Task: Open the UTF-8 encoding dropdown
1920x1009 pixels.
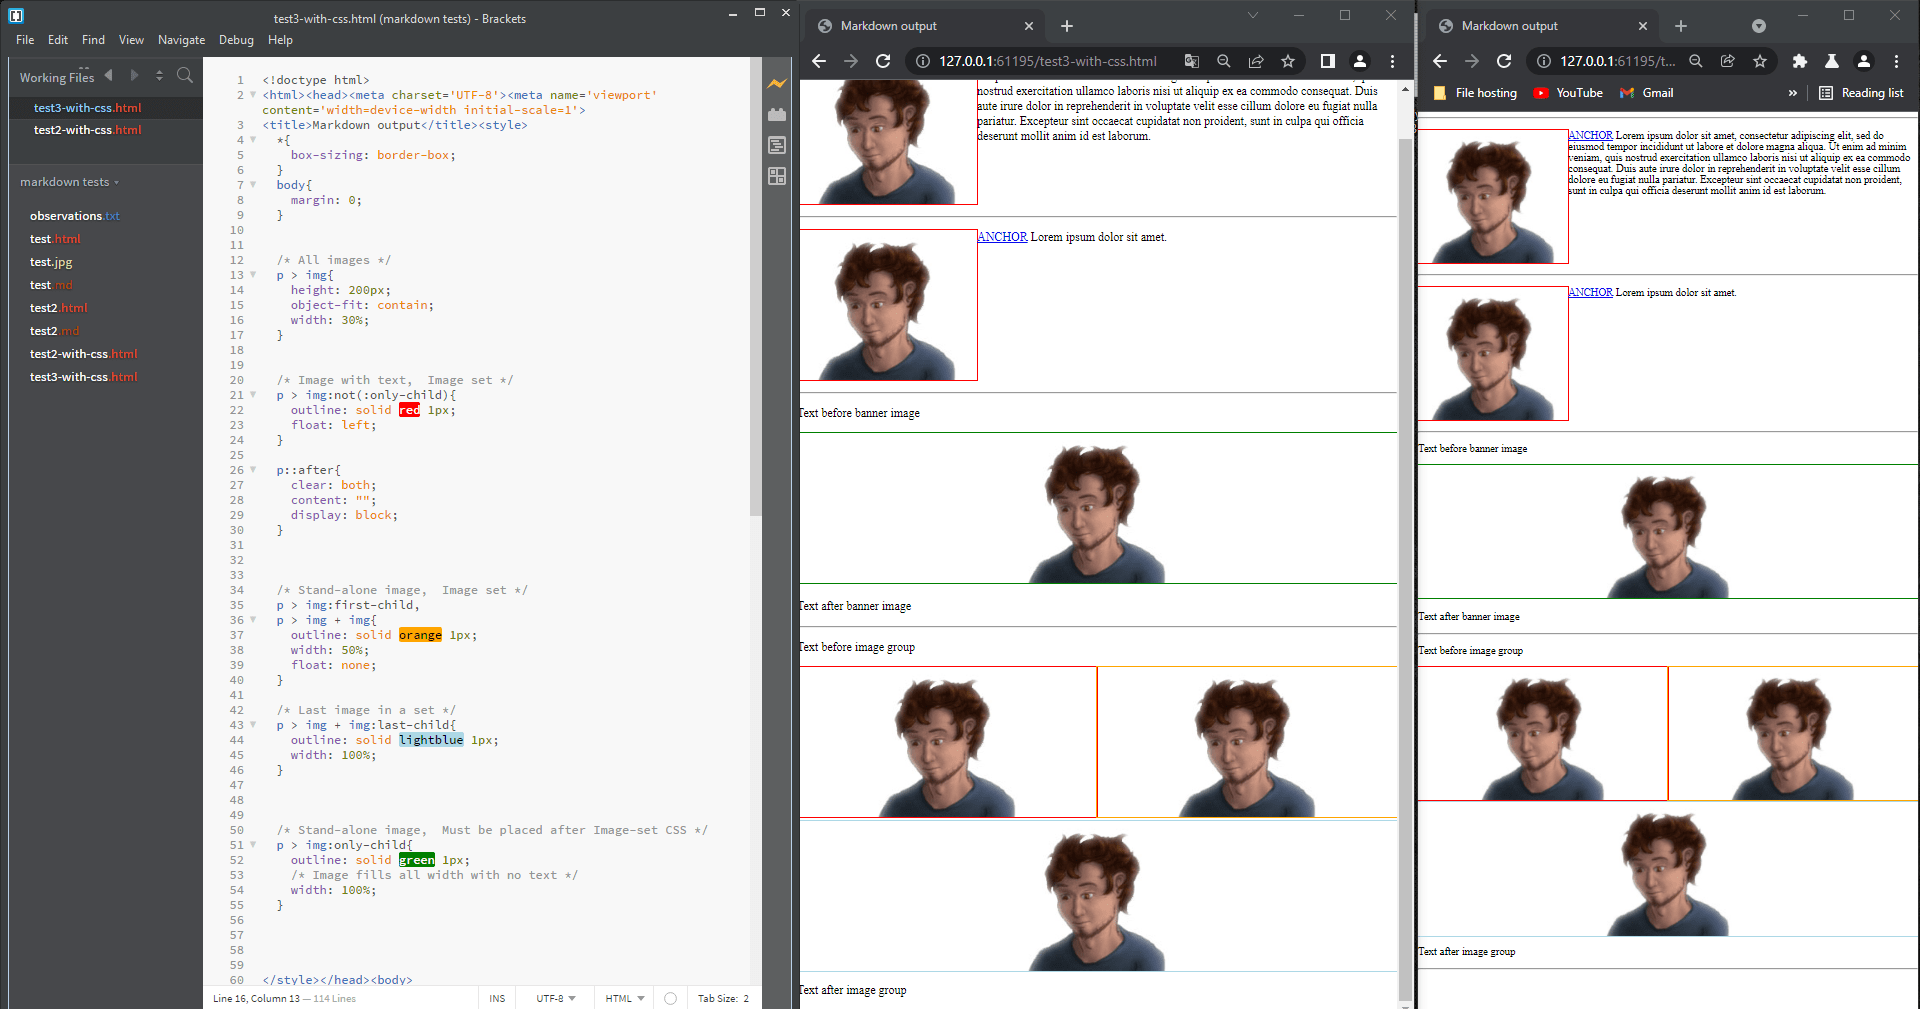Action: 555,998
